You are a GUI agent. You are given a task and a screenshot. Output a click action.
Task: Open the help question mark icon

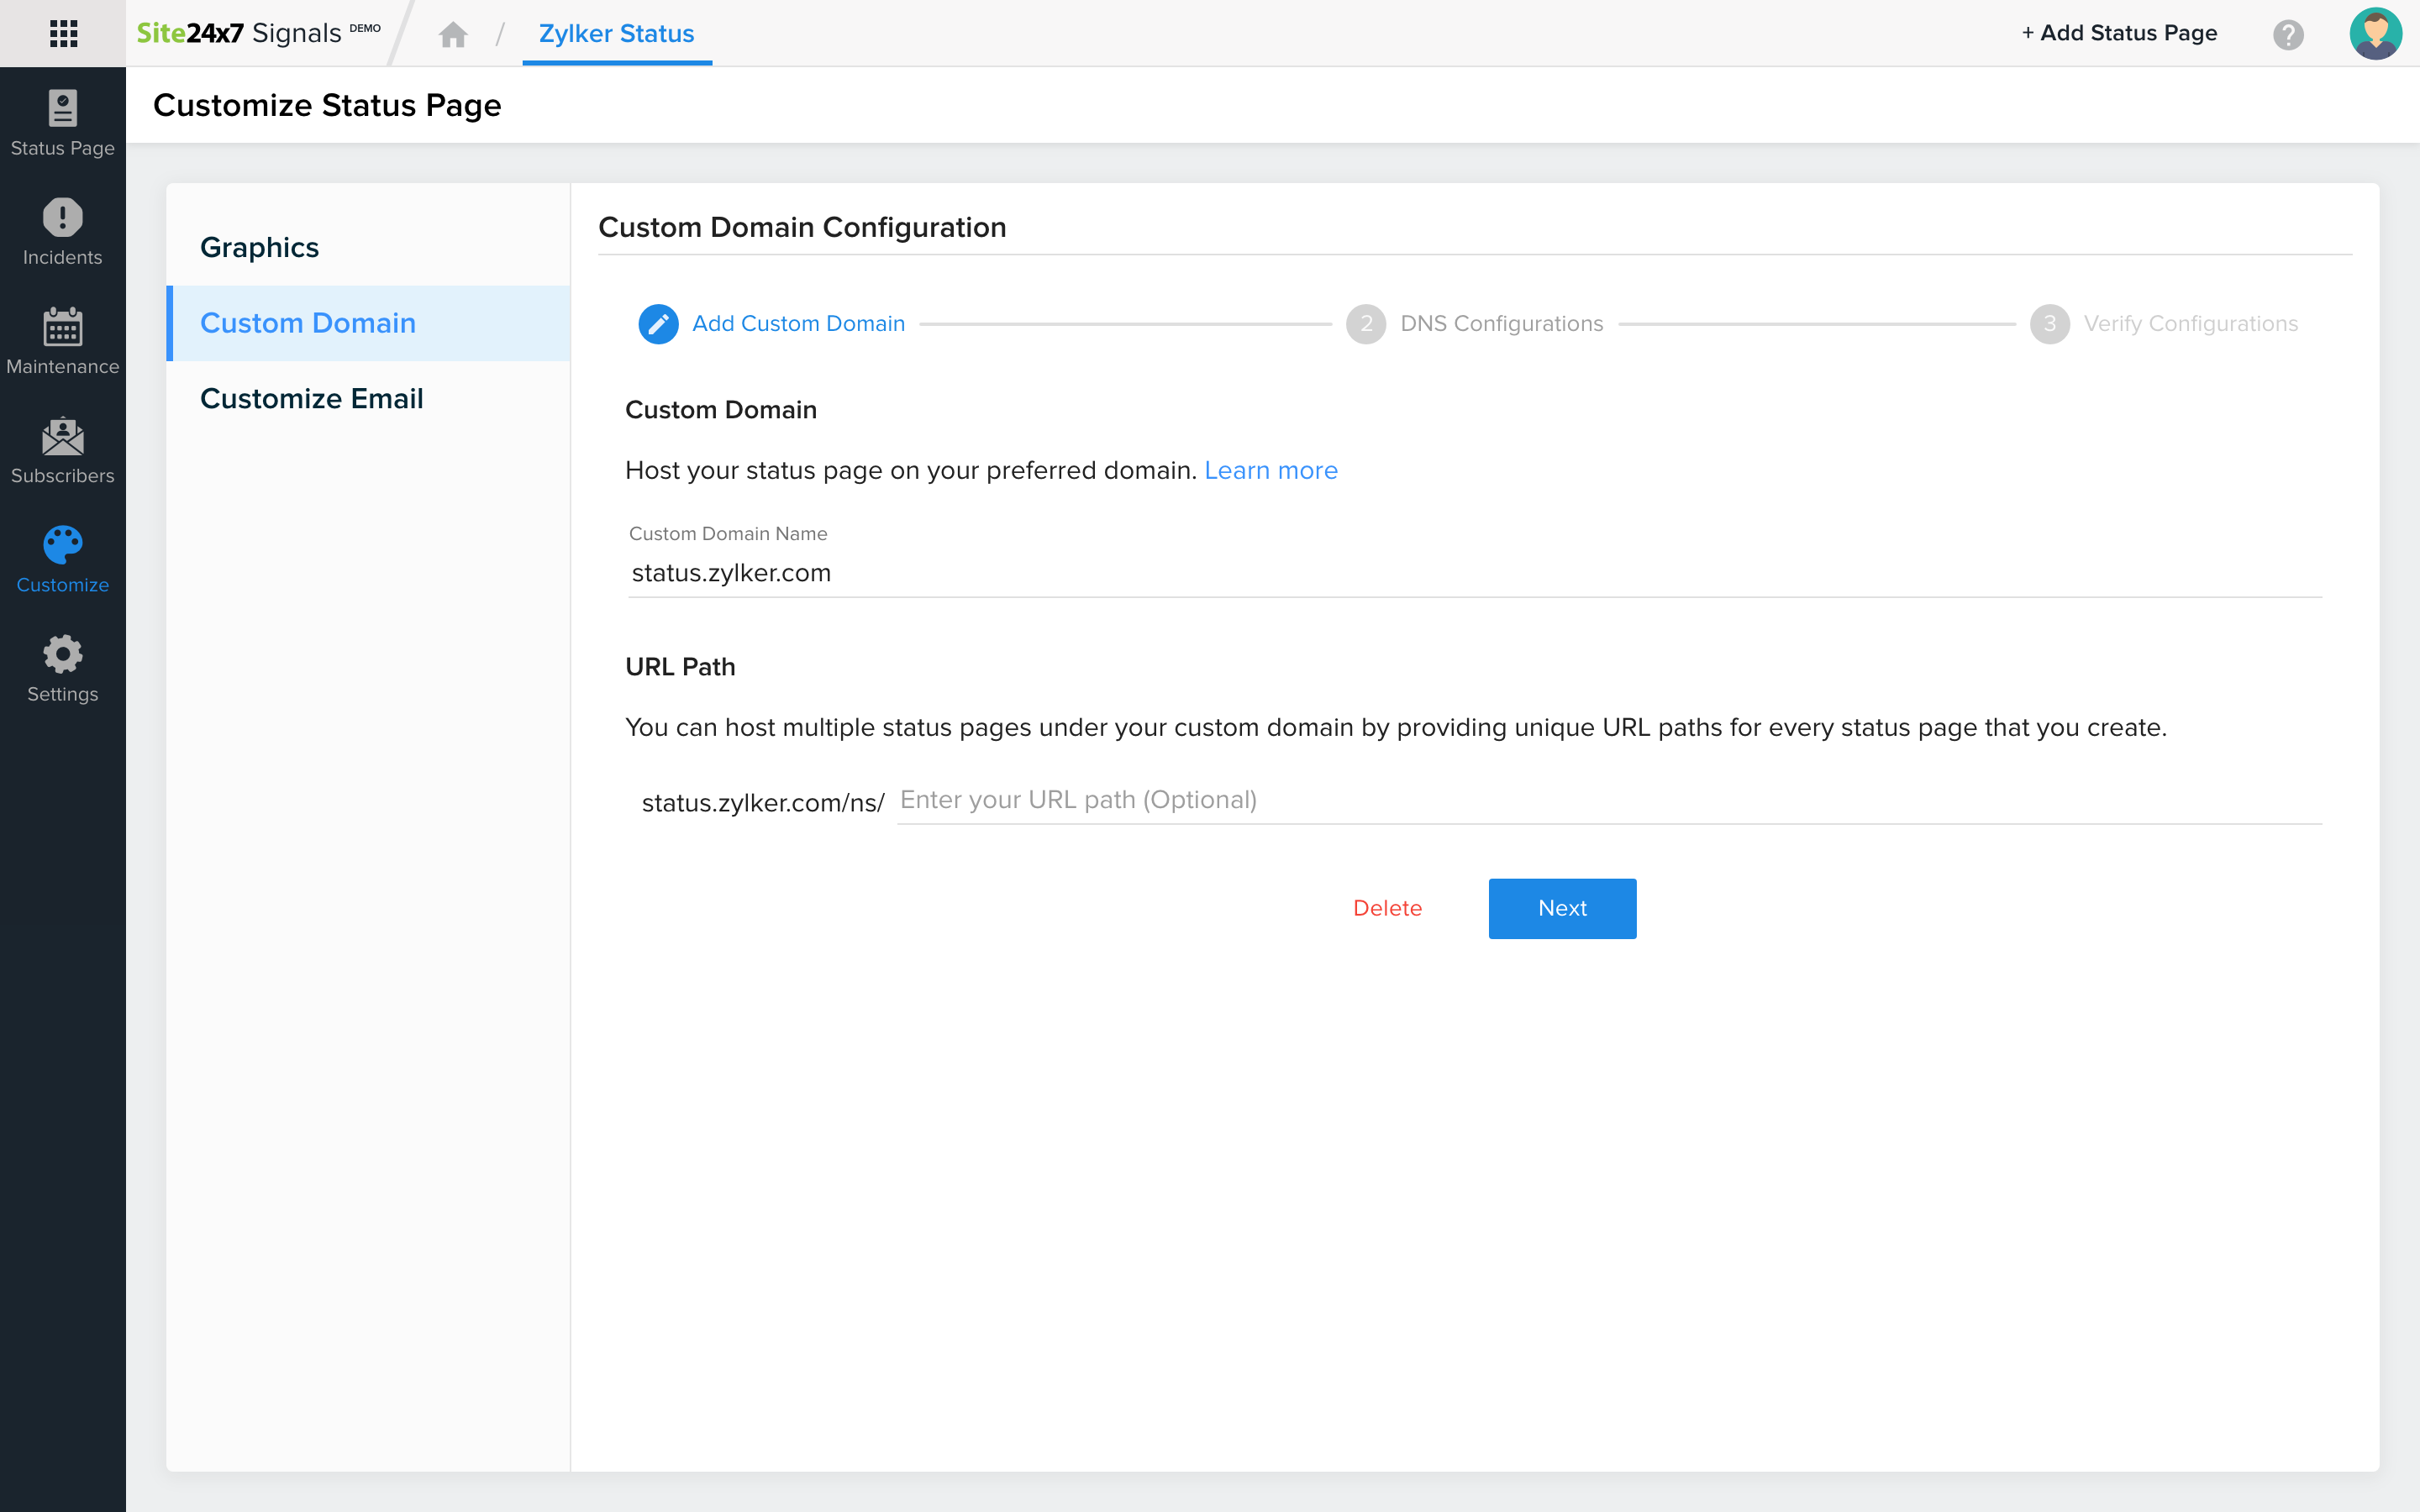[2287, 35]
